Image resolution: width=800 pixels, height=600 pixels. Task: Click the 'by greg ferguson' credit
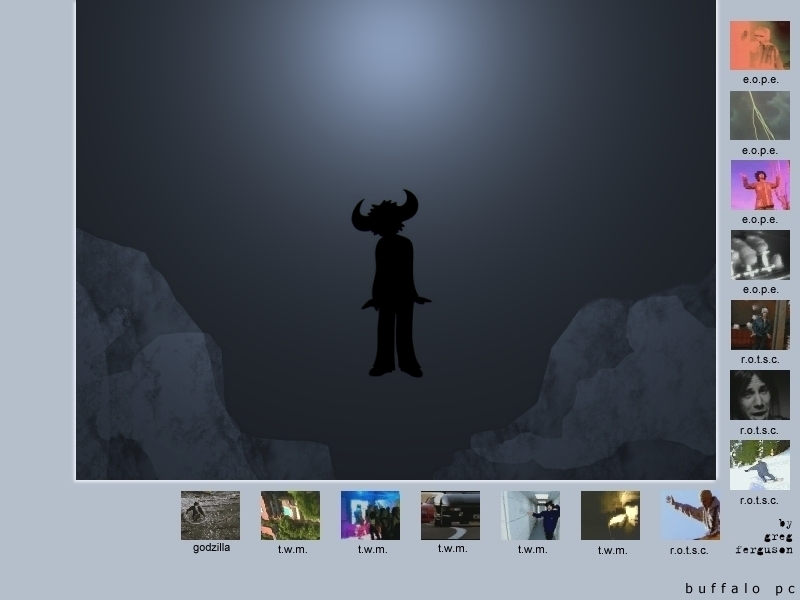[765, 537]
